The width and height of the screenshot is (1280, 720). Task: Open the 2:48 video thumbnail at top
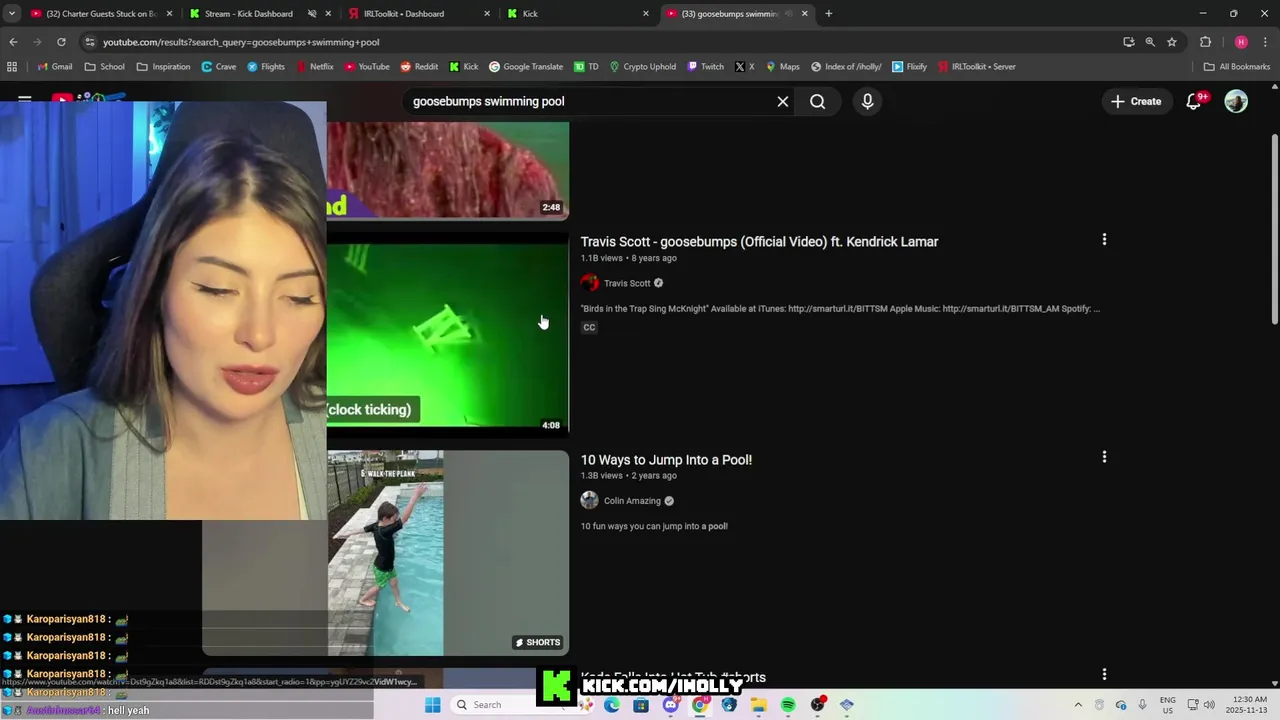point(448,170)
